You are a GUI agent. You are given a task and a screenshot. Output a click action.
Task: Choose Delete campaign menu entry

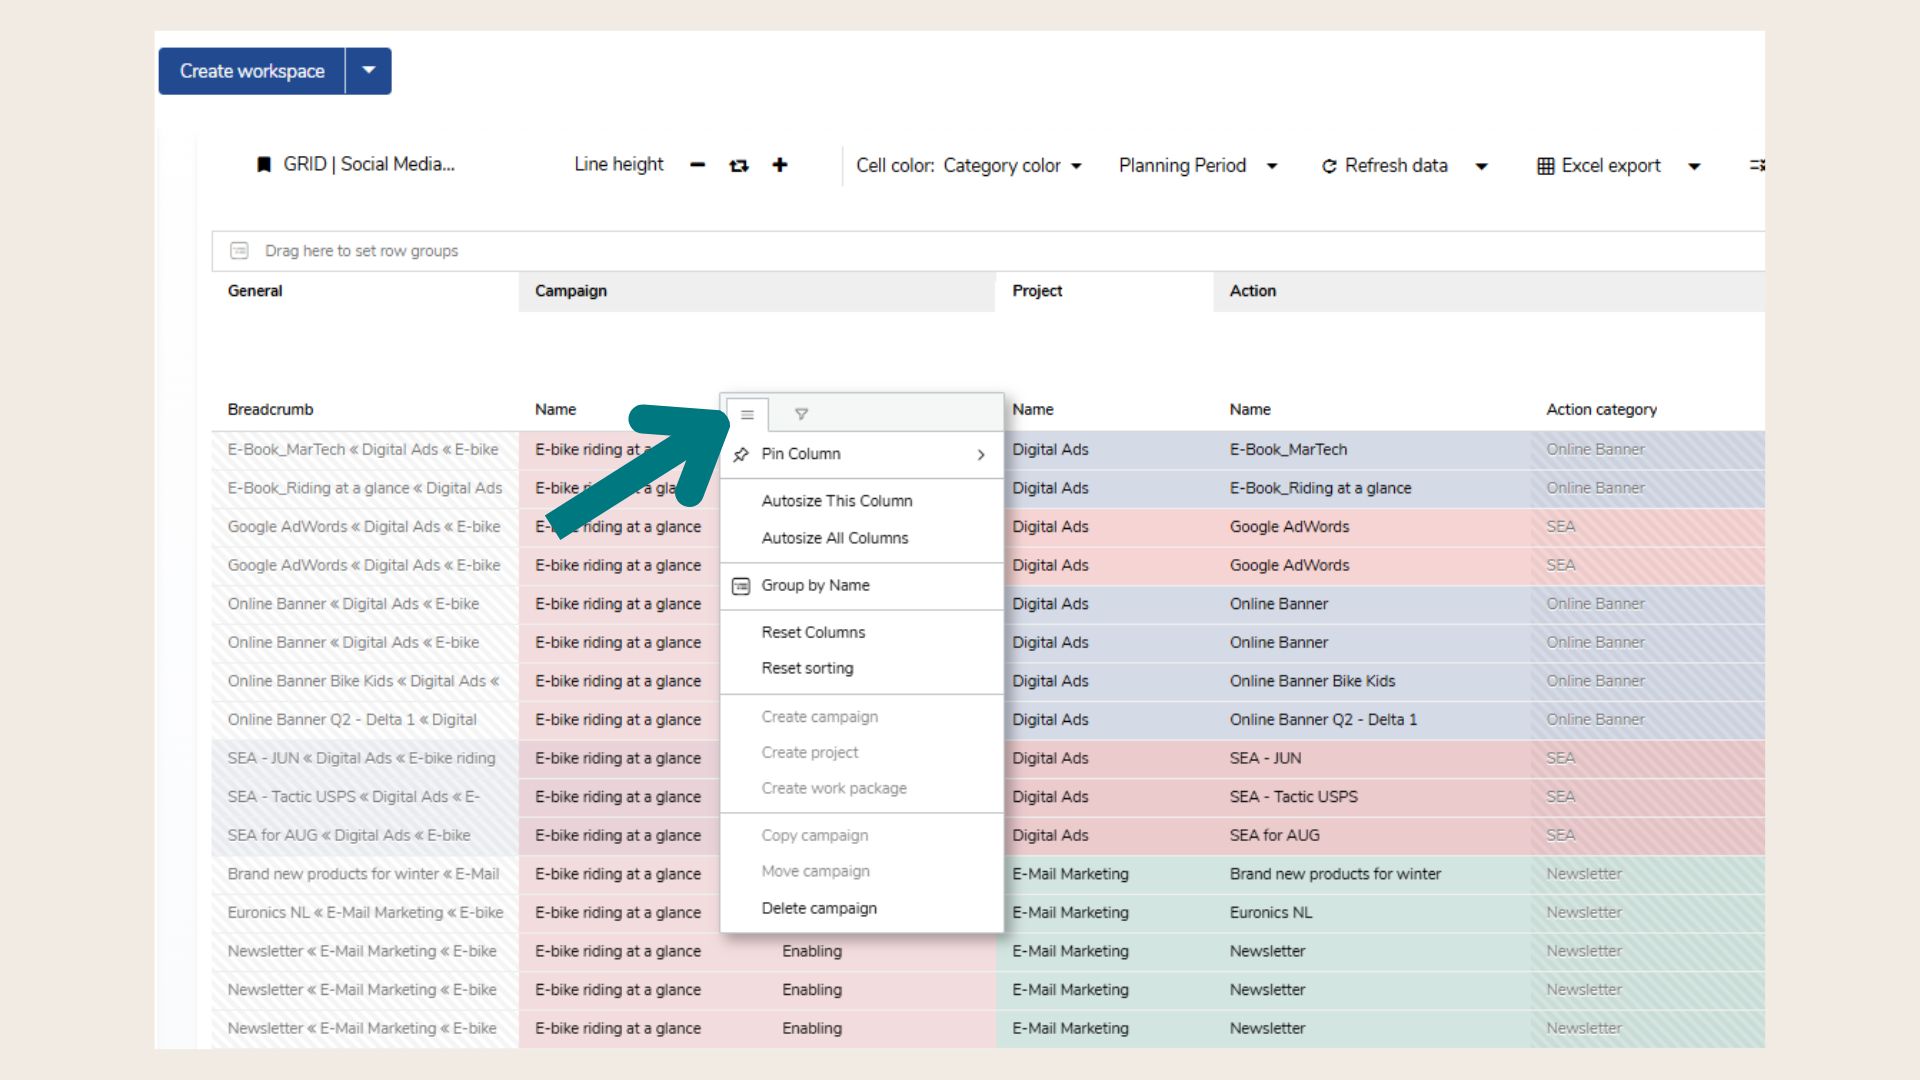819,908
